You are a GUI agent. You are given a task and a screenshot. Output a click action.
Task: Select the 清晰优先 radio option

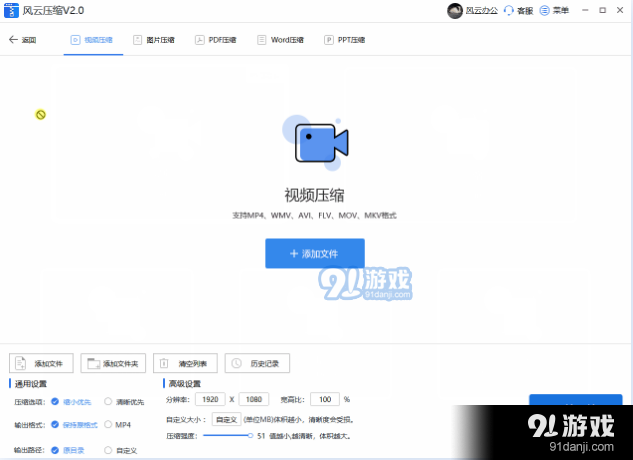(x=108, y=401)
